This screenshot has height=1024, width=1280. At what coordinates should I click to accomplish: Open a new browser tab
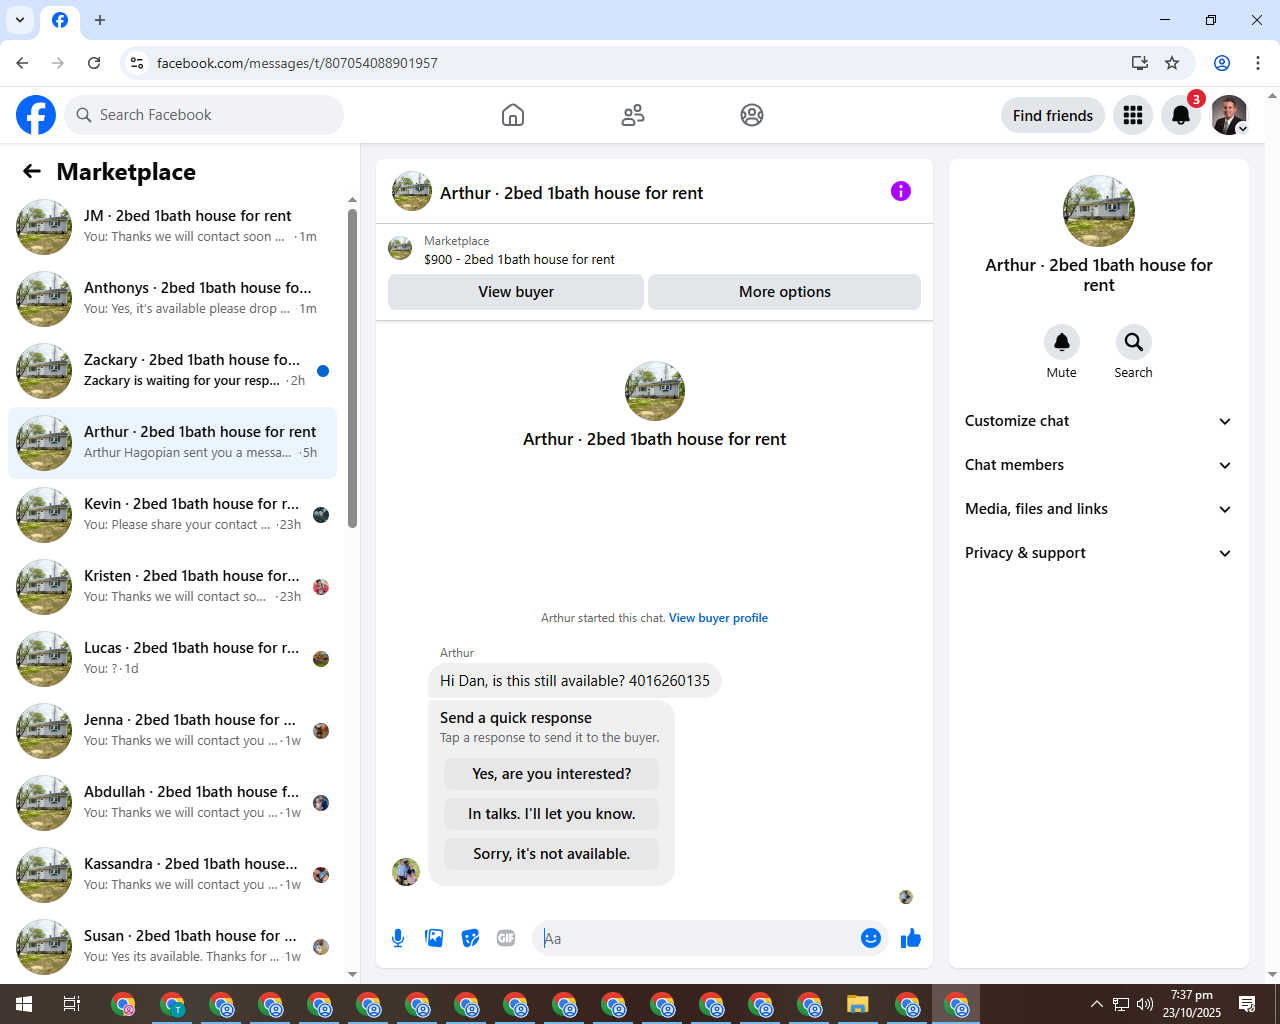click(100, 20)
